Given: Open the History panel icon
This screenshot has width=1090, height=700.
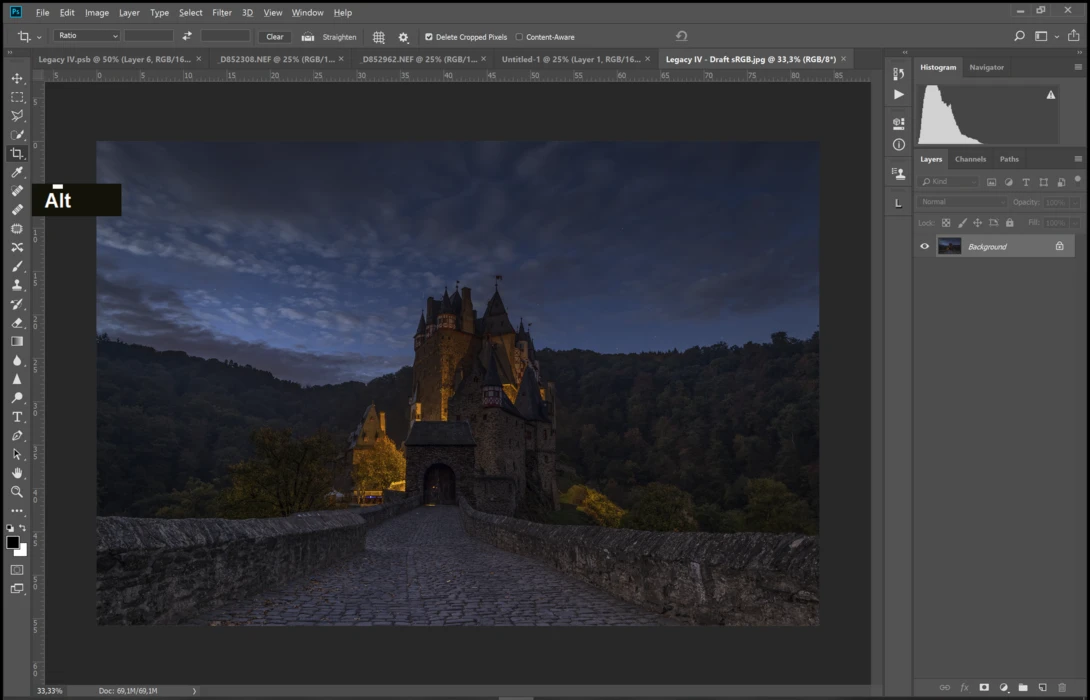Looking at the screenshot, I should tap(899, 74).
